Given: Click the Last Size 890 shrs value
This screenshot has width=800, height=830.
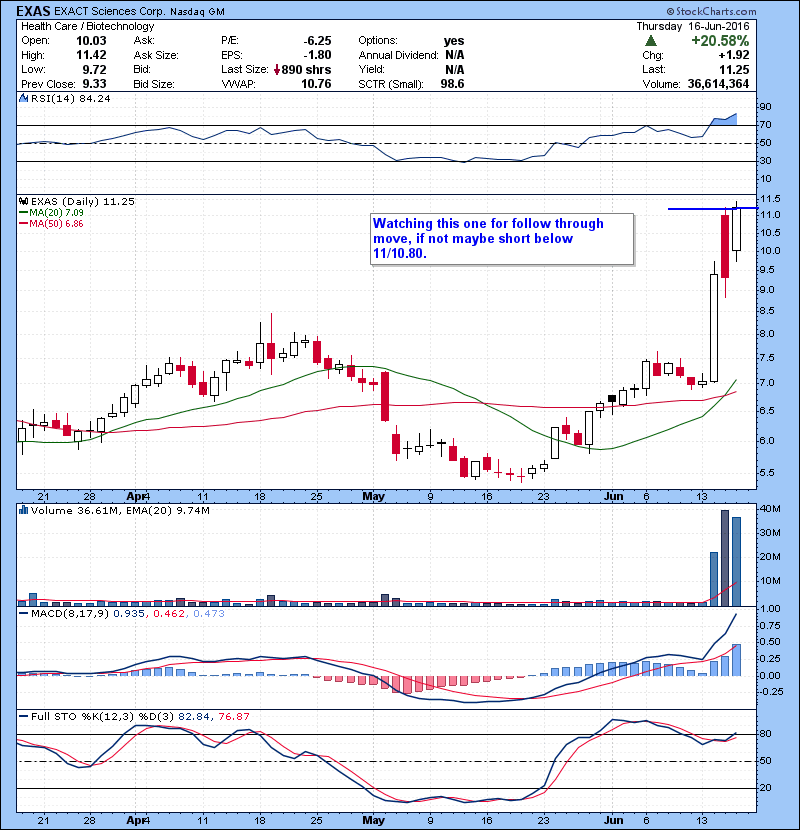Looking at the screenshot, I should pos(306,69).
